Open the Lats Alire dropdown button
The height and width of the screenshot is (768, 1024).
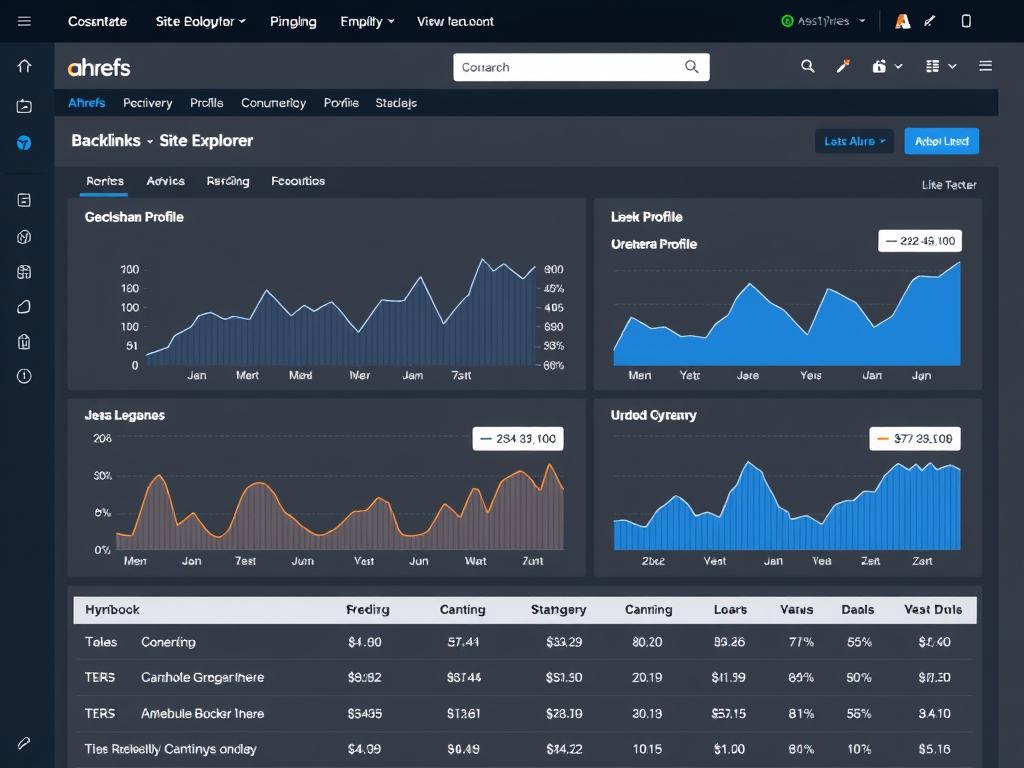(854, 141)
